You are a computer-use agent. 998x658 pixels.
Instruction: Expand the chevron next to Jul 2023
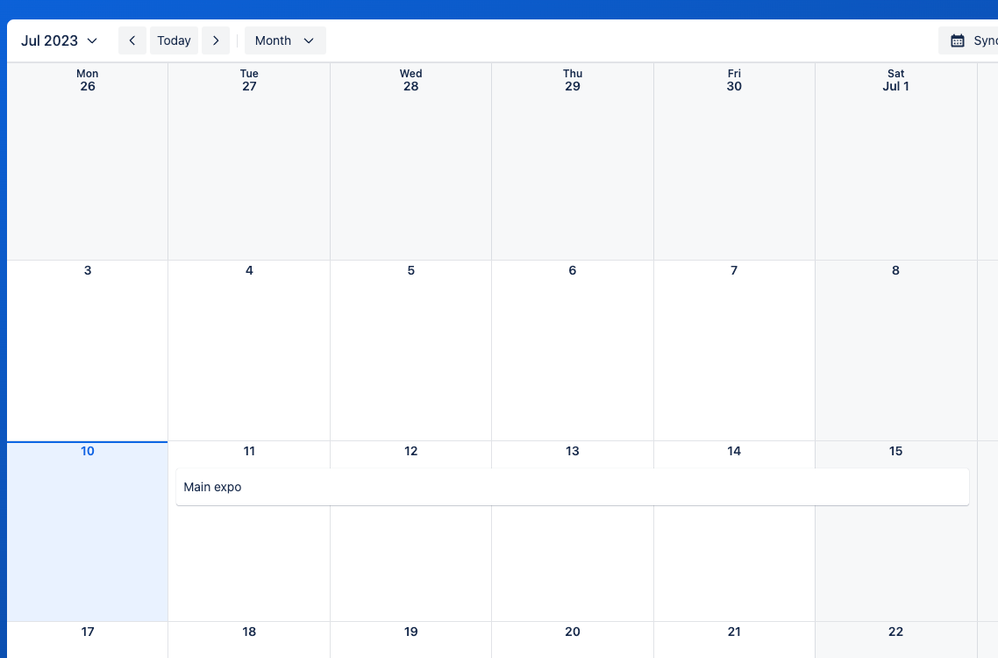tap(92, 41)
